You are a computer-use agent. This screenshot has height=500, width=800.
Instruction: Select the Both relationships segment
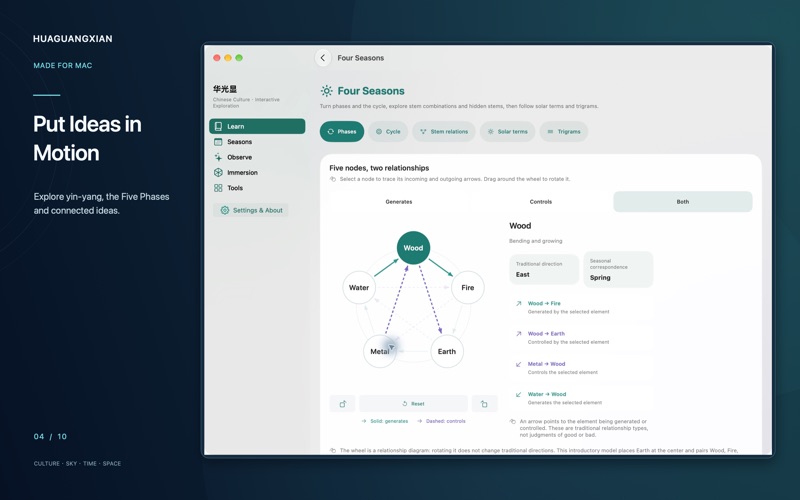coord(683,202)
